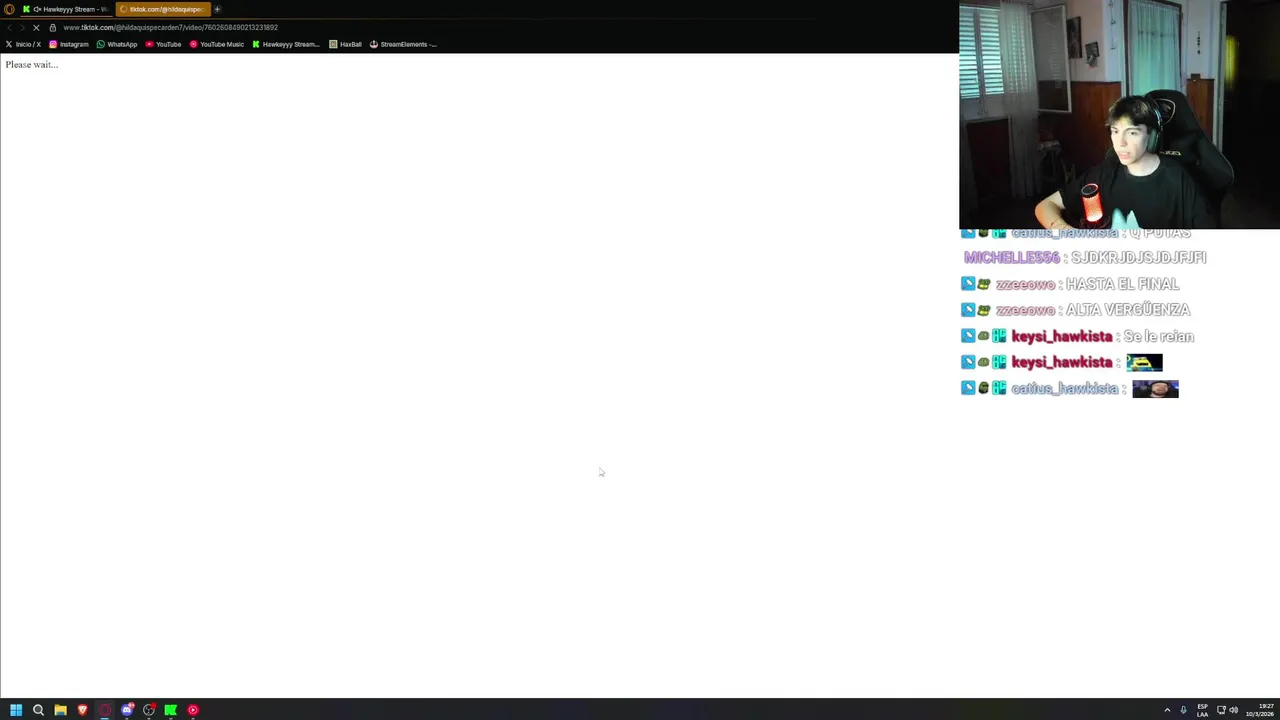Viewport: 1280px width, 720px height.
Task: Open the taskbar Search icon
Action: pyautogui.click(x=38, y=710)
